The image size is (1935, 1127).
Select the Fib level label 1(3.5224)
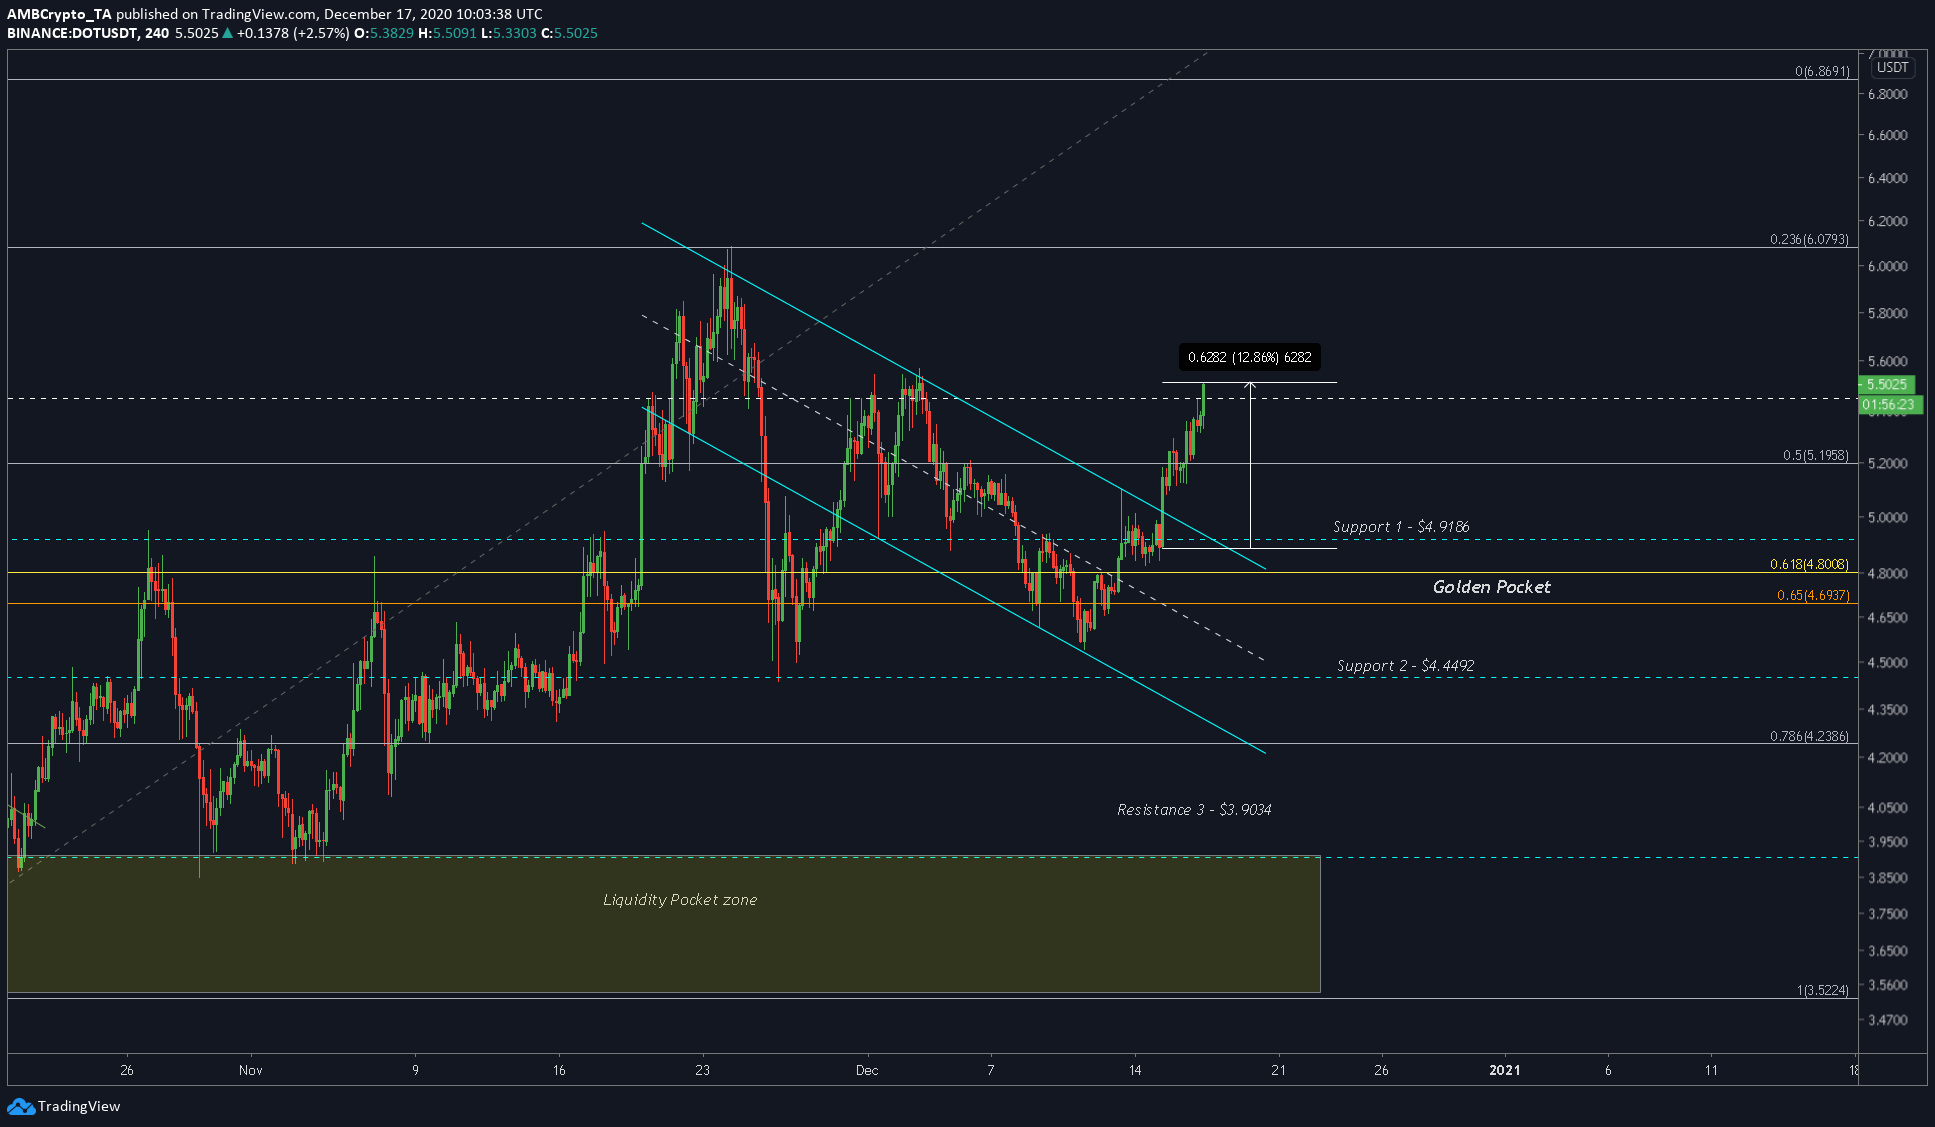point(1822,990)
